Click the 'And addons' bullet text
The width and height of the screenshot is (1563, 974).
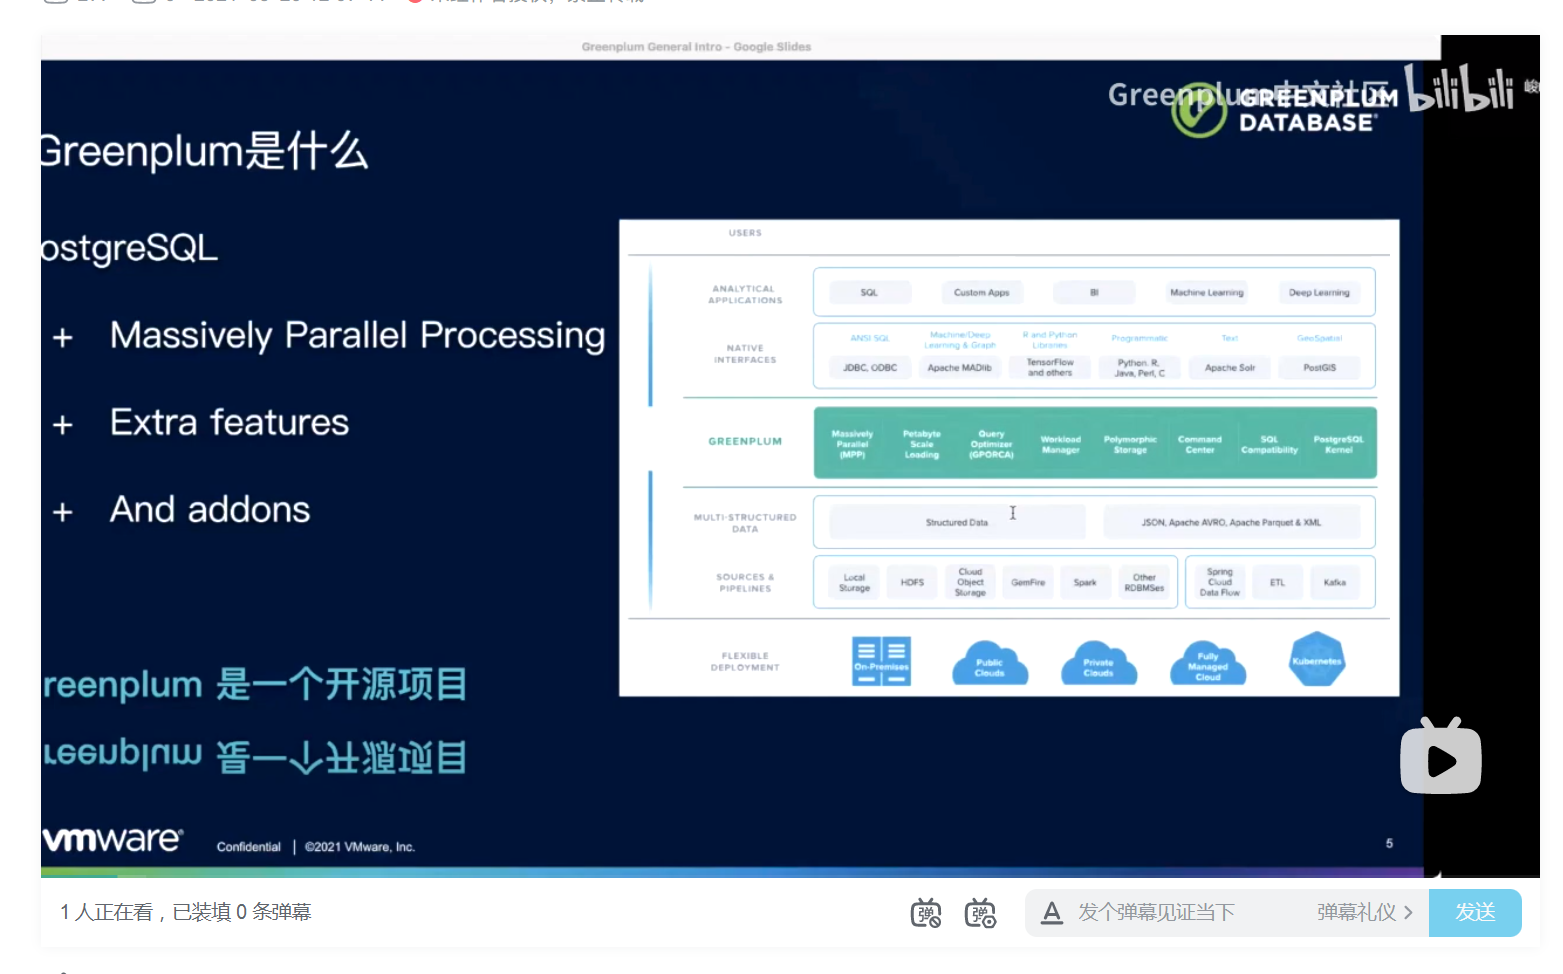pyautogui.click(x=210, y=509)
